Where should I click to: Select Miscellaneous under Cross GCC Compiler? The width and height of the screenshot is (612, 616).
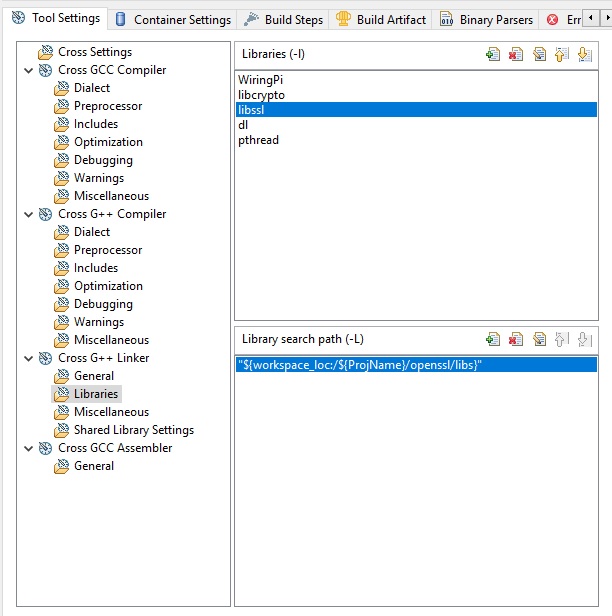click(112, 196)
